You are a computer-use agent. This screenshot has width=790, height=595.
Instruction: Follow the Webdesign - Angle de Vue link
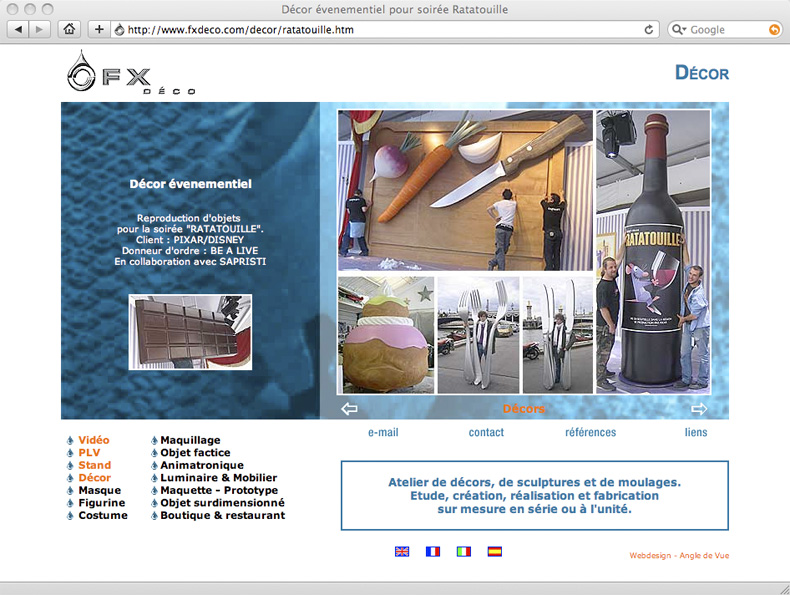(679, 556)
